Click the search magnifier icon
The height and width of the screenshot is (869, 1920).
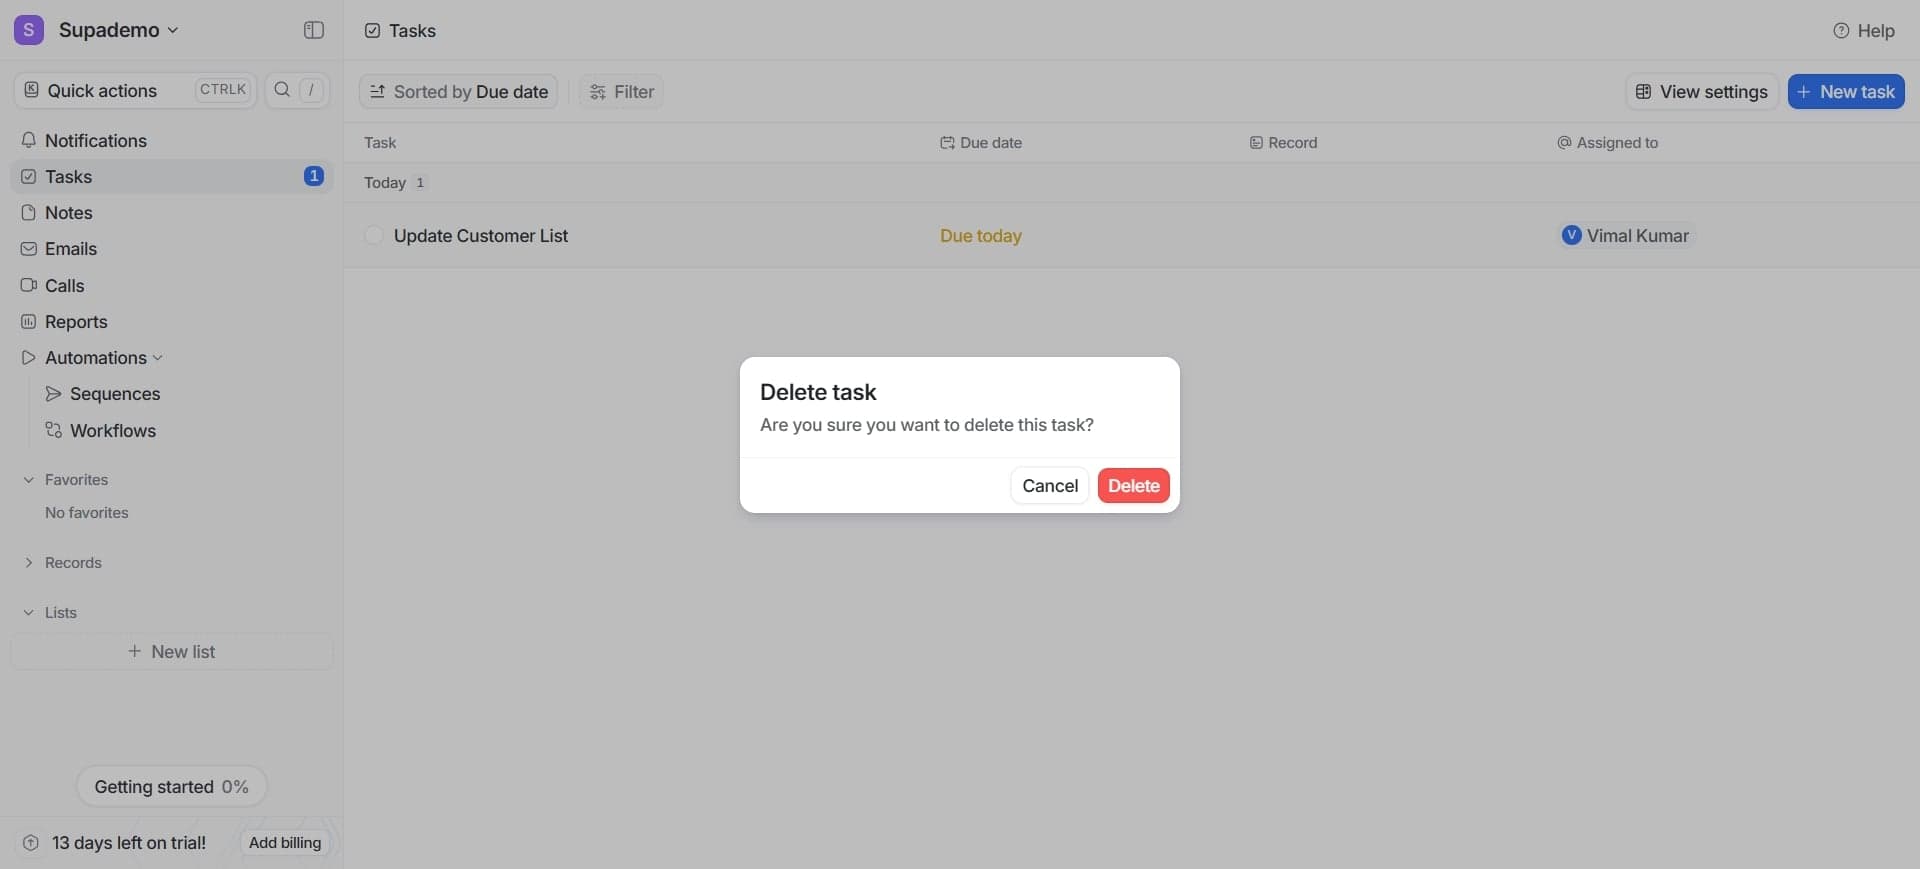tap(282, 90)
